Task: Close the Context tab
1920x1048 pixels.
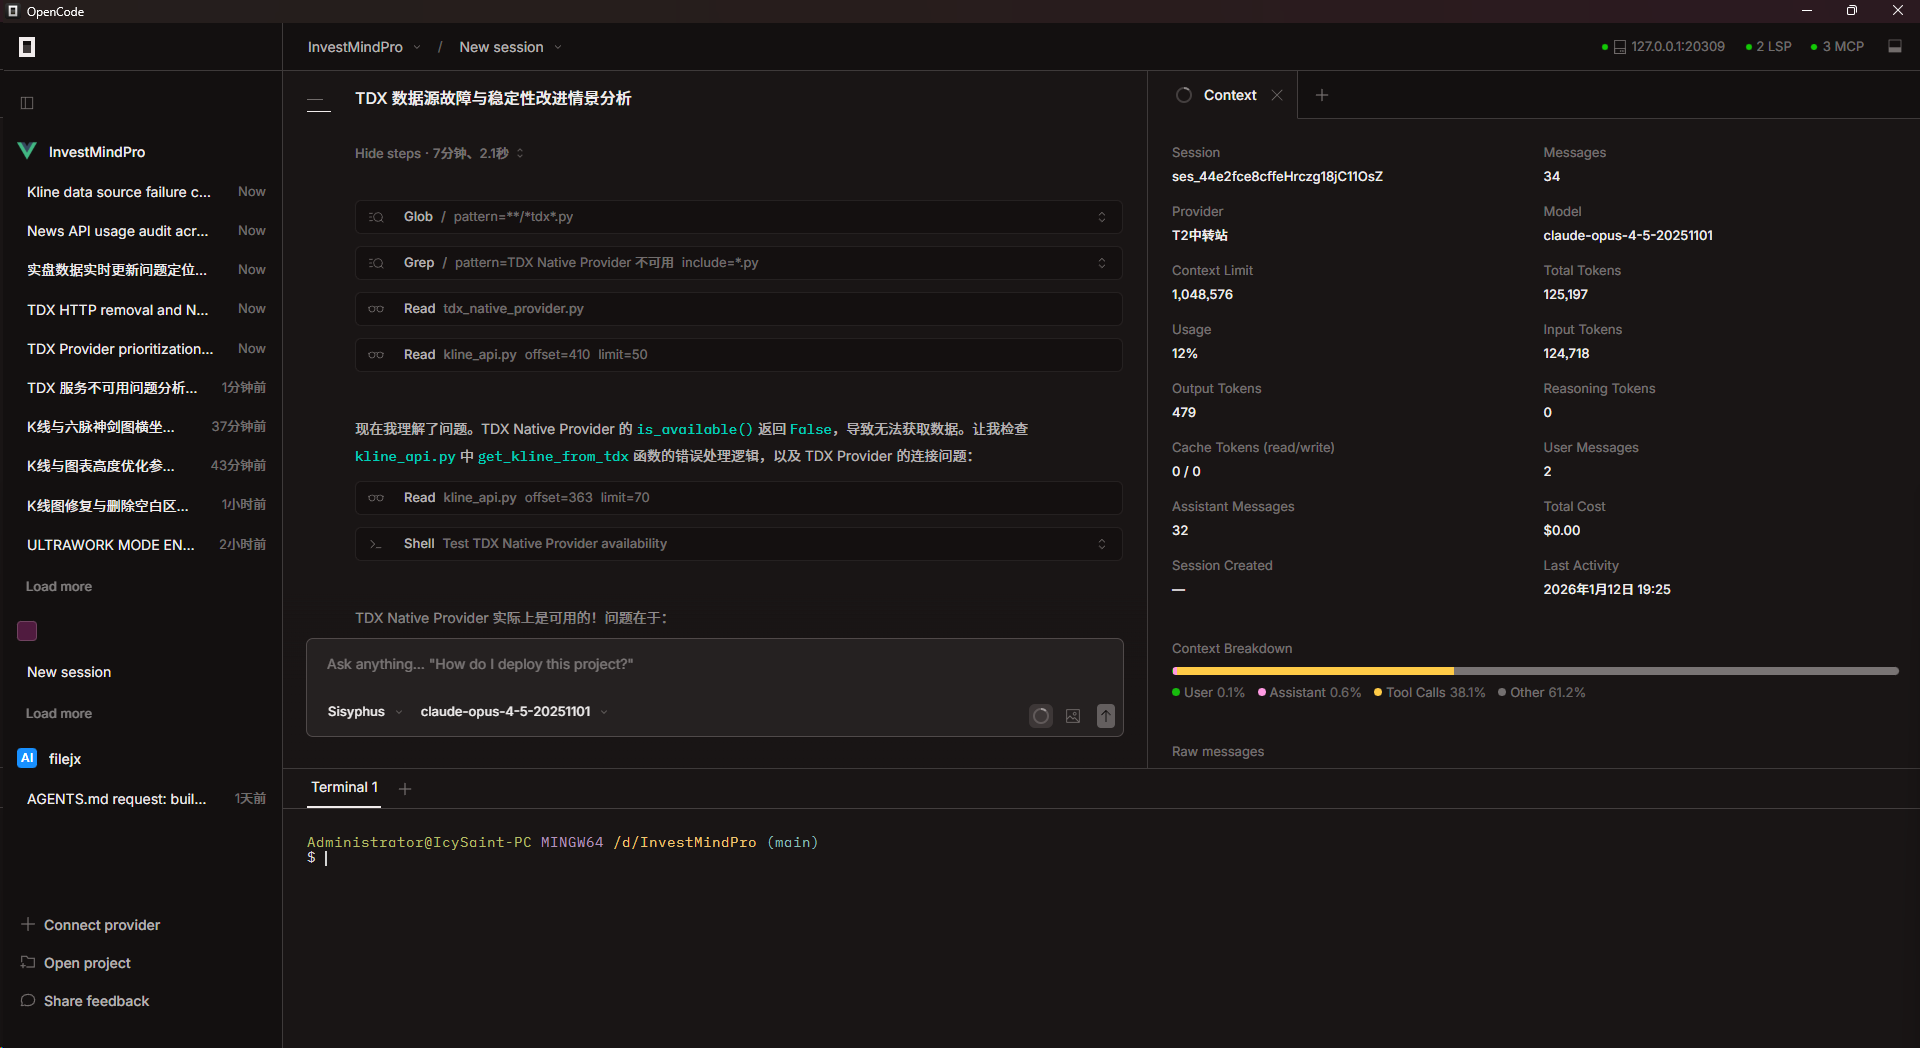Action: click(1277, 95)
